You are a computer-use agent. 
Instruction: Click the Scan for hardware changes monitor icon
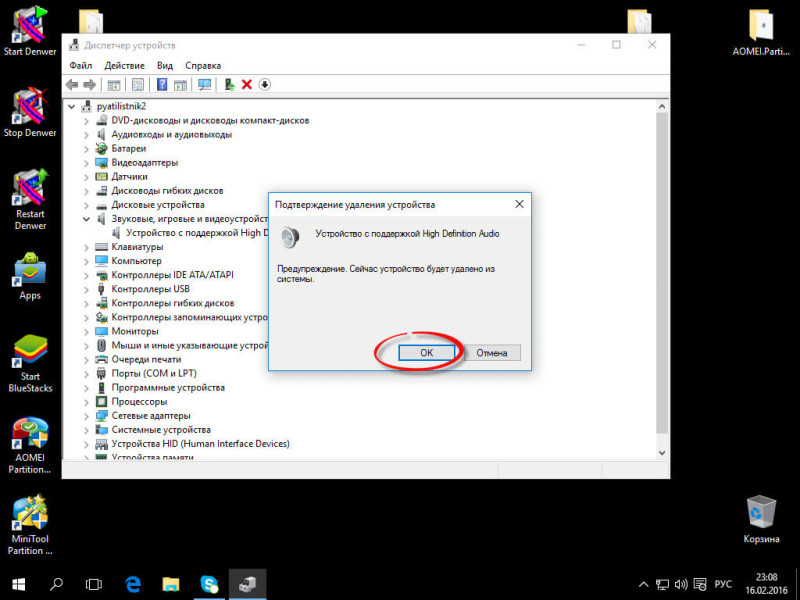[x=205, y=85]
